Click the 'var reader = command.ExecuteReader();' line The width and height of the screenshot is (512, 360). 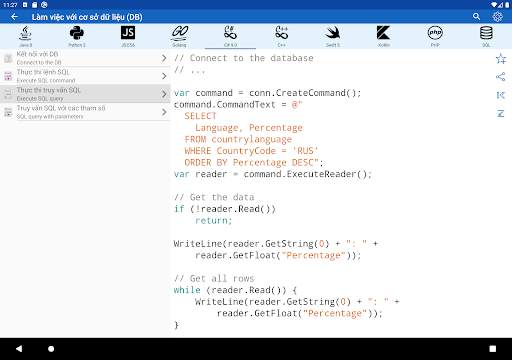pos(273,174)
